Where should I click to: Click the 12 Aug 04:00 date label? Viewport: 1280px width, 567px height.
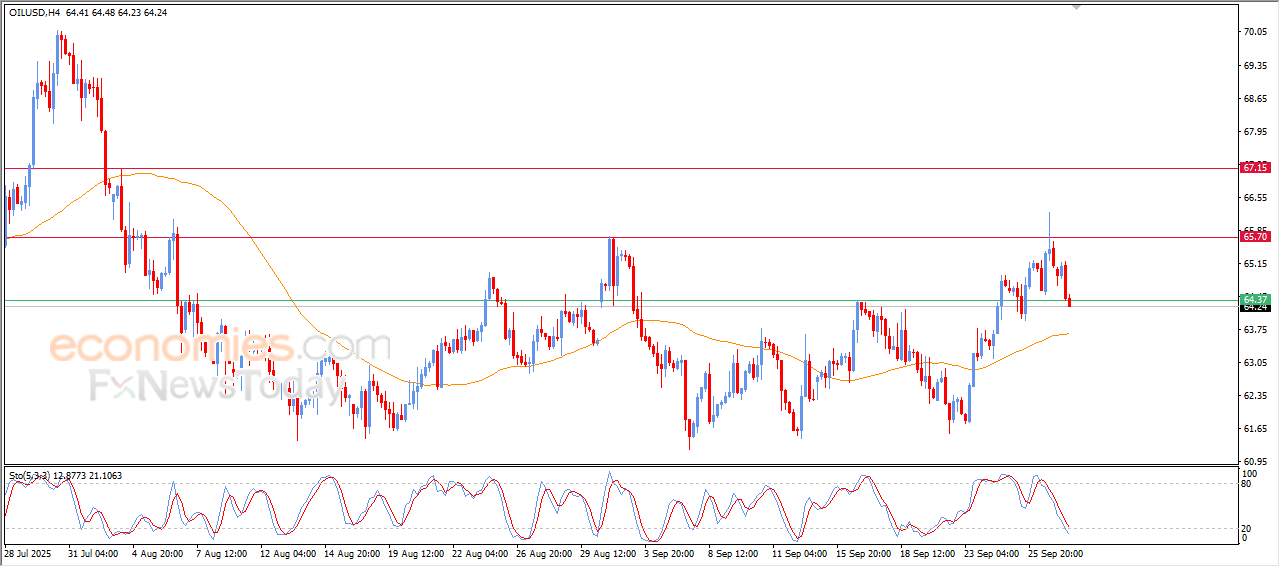[x=287, y=553]
